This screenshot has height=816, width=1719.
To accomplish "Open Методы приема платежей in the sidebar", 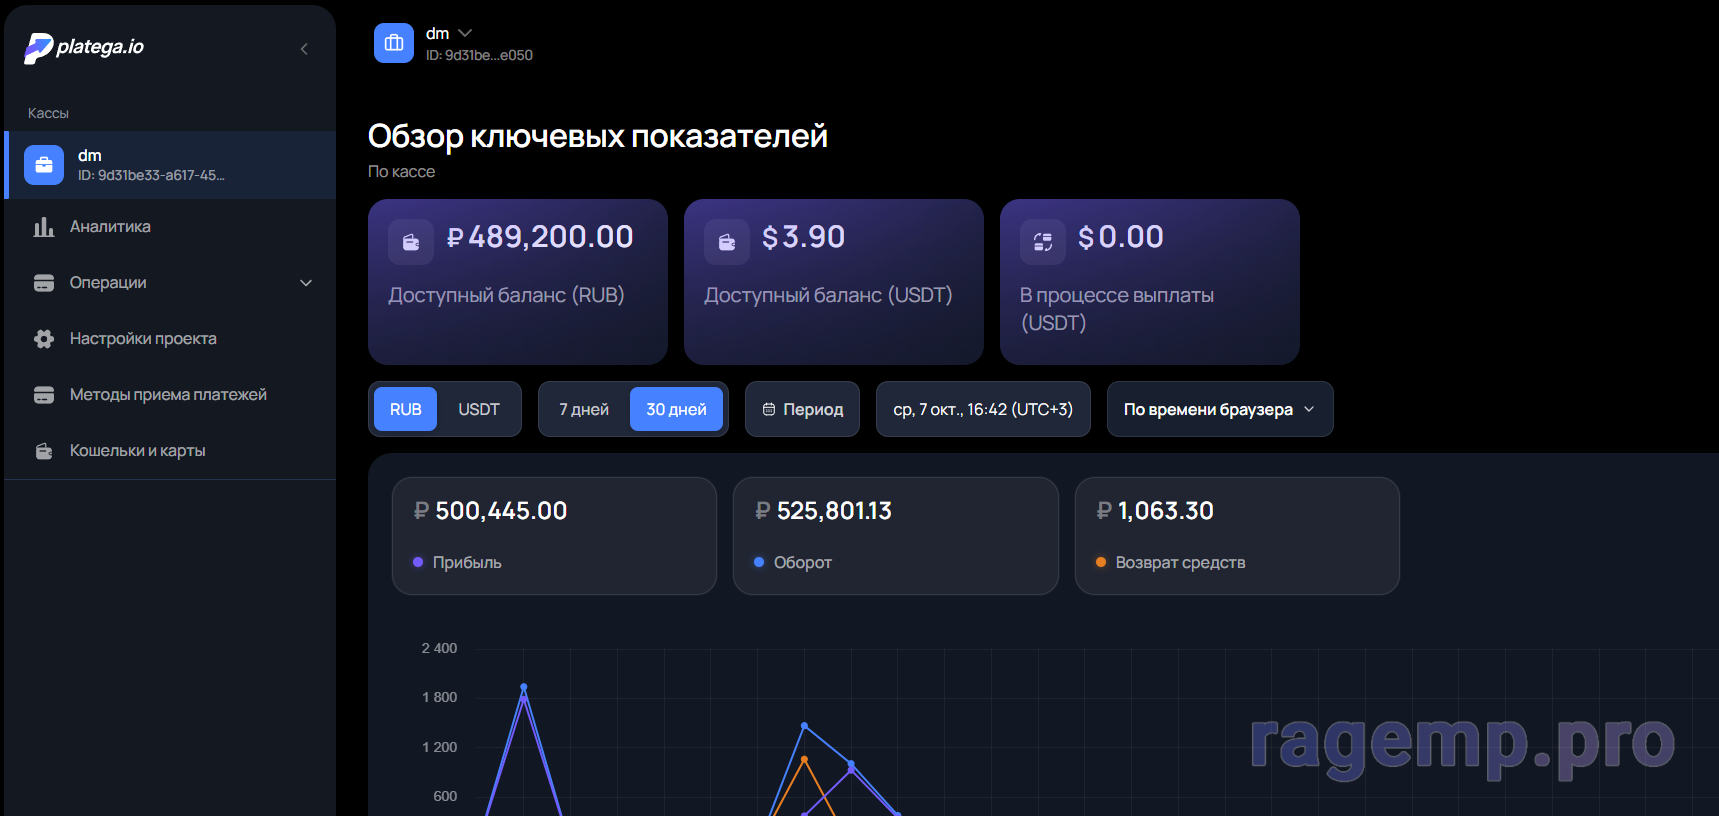I will click(x=170, y=395).
